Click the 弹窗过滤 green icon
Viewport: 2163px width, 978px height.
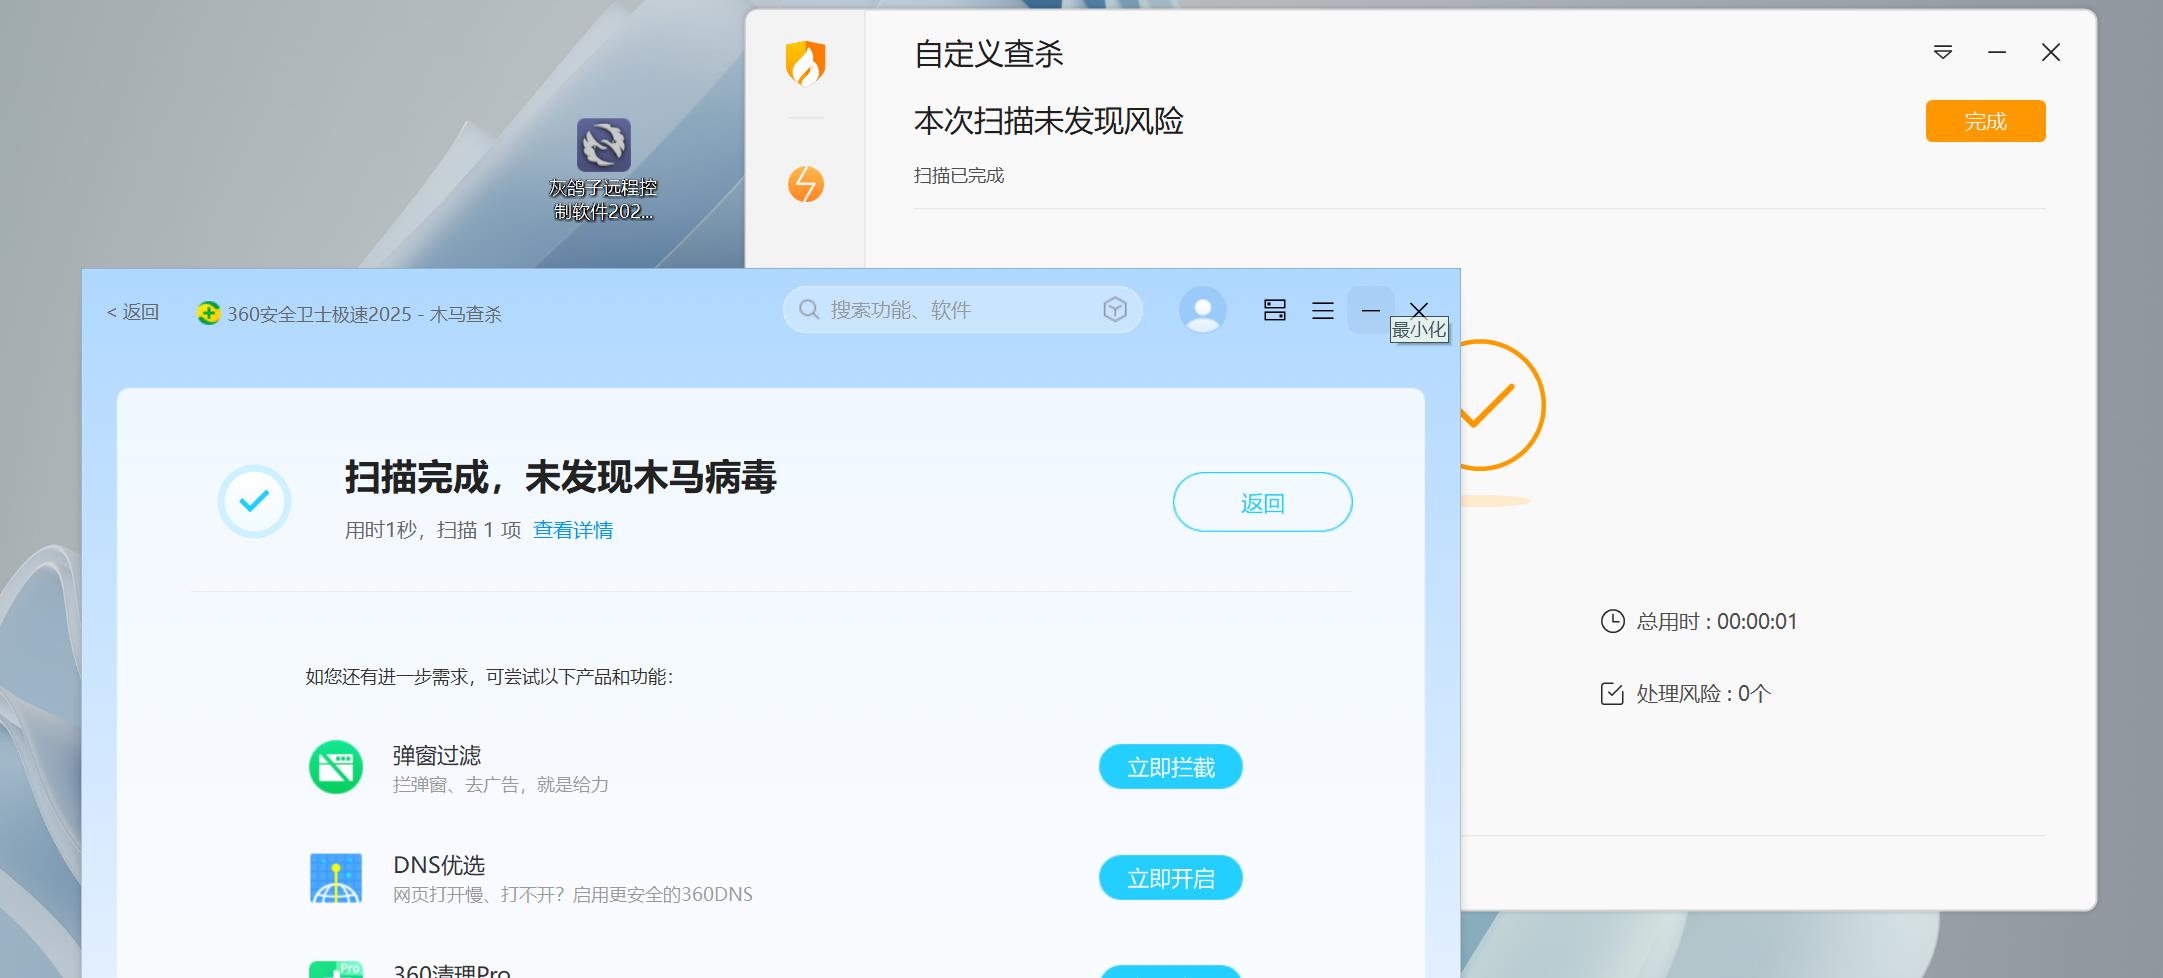336,767
